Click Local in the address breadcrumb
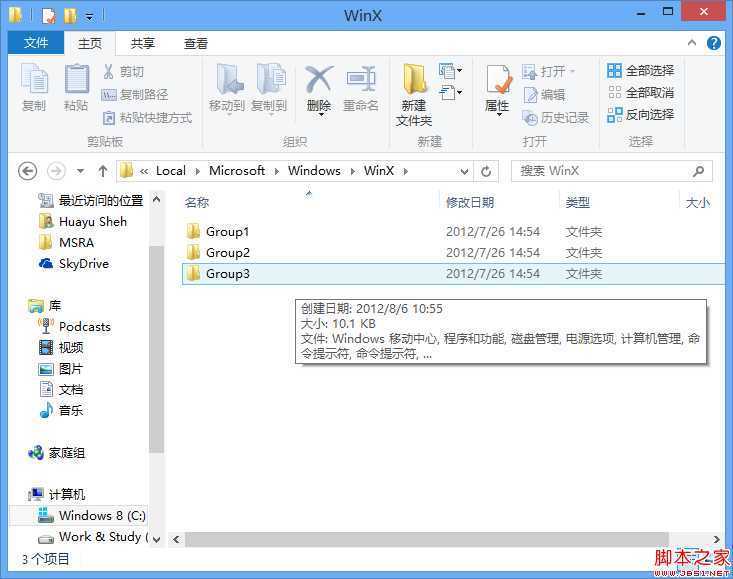The height and width of the screenshot is (579, 733). click(171, 171)
